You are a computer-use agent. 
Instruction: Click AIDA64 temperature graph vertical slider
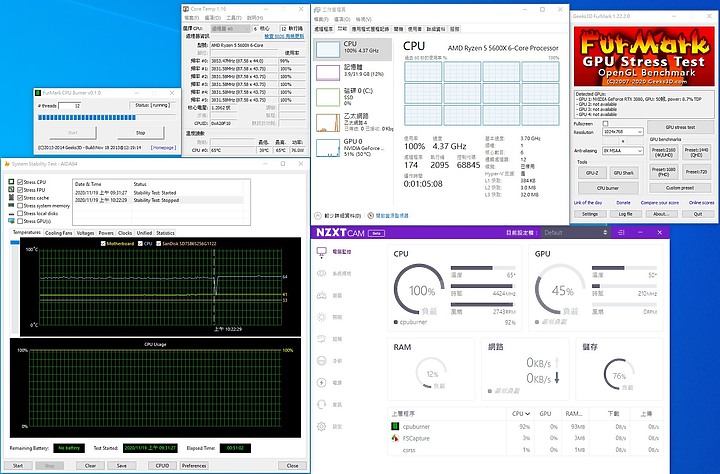click(15, 287)
